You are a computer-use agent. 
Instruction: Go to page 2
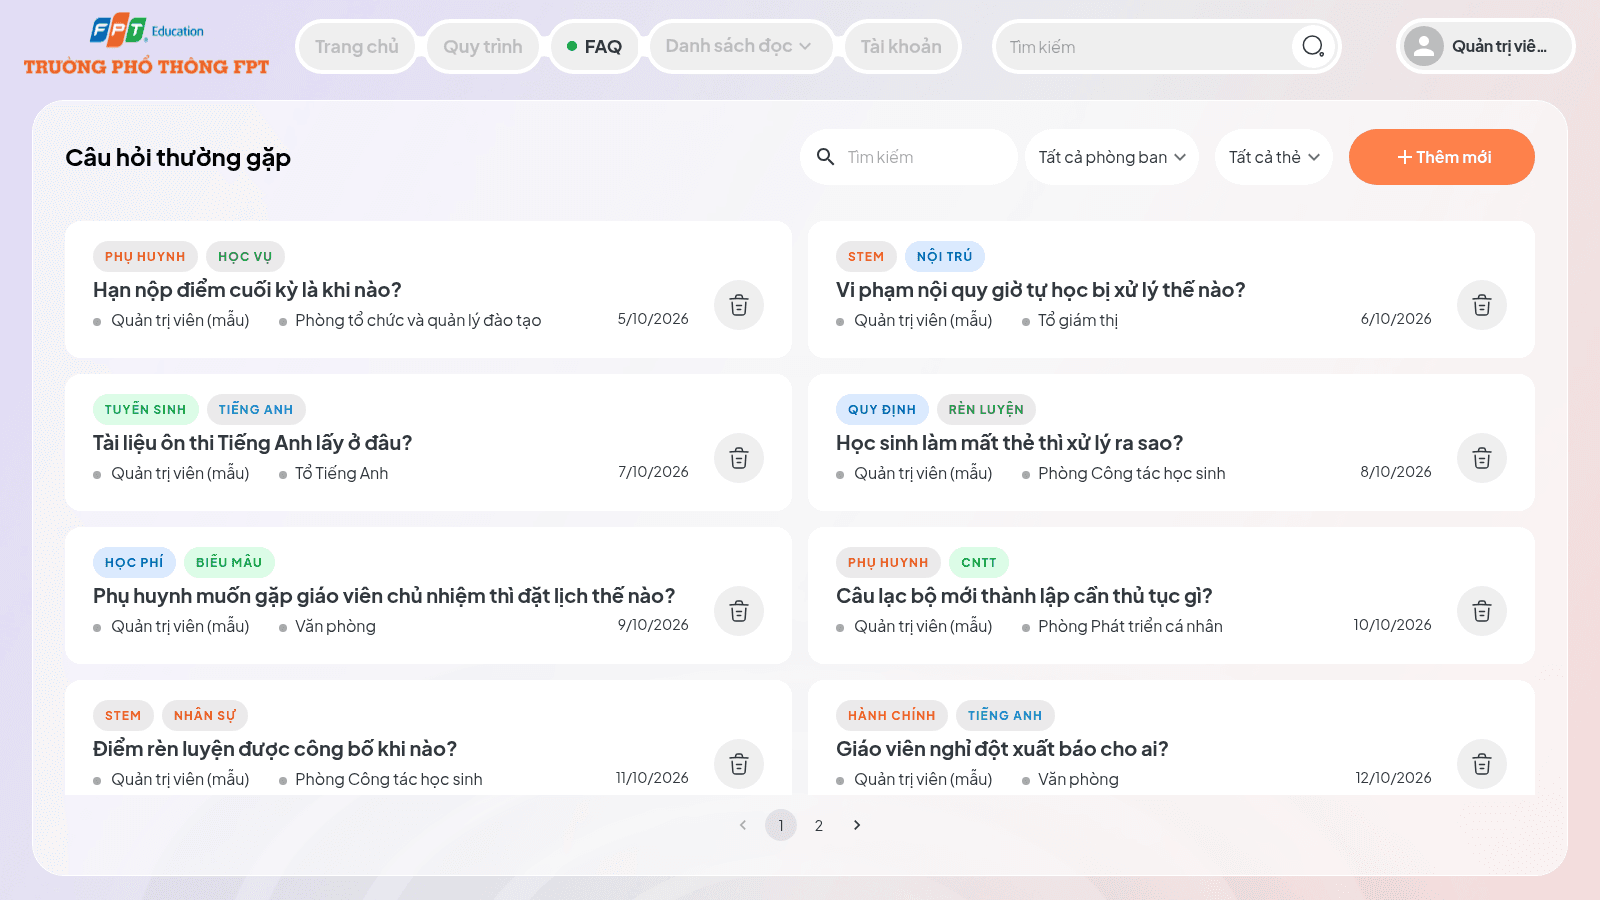pos(819,825)
